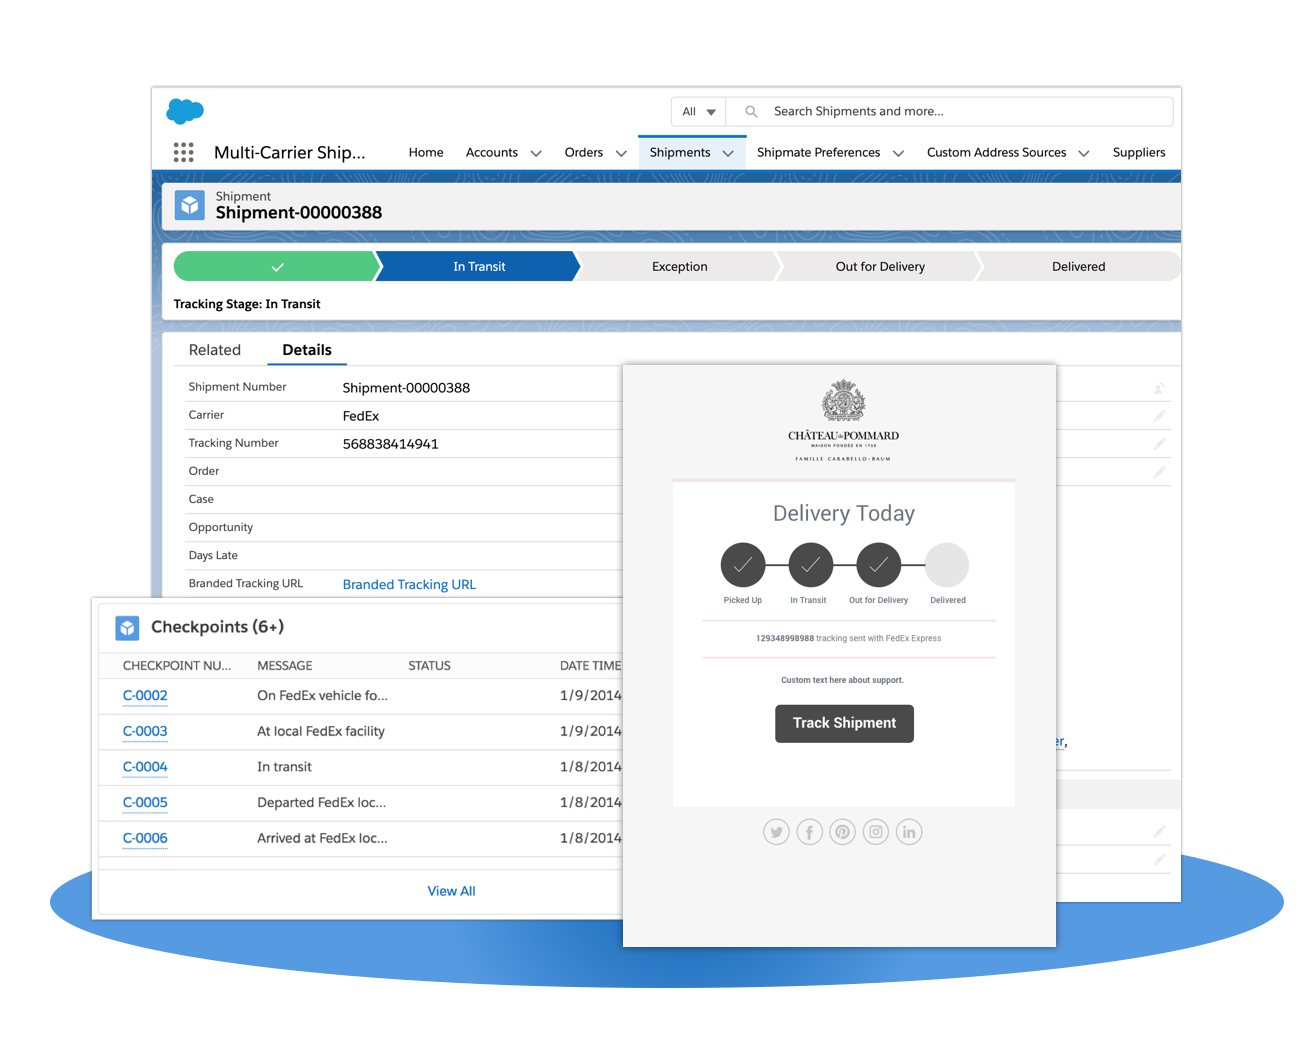Select the Delivered stage chevron
1300x1050 pixels.
pos(1078,266)
